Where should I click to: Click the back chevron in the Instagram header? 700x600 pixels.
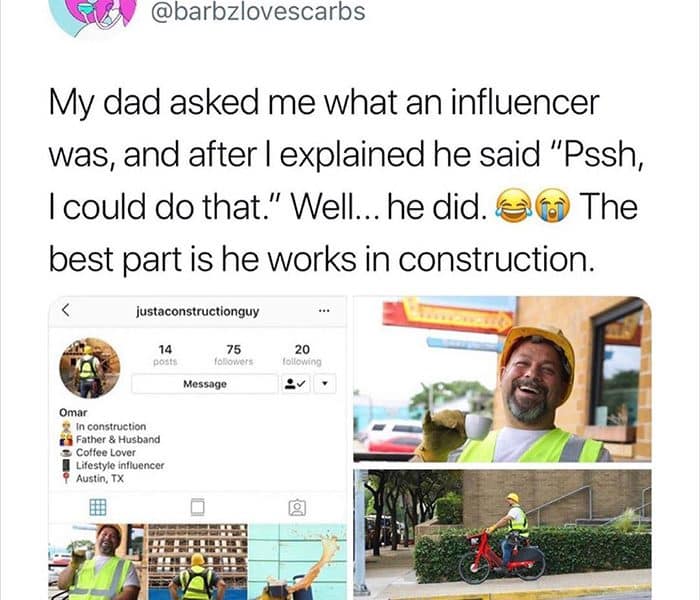coord(66,310)
